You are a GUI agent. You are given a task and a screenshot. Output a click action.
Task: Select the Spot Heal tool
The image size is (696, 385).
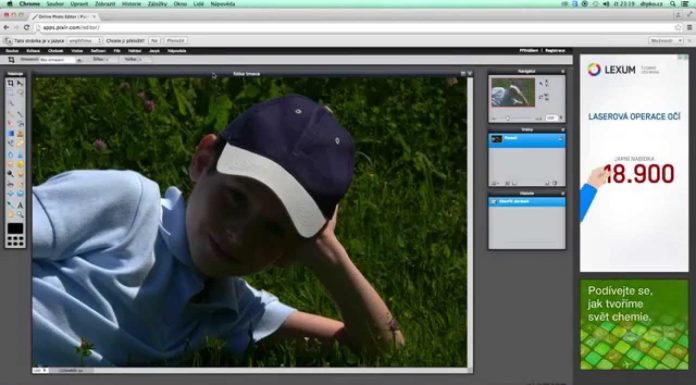coord(20,184)
